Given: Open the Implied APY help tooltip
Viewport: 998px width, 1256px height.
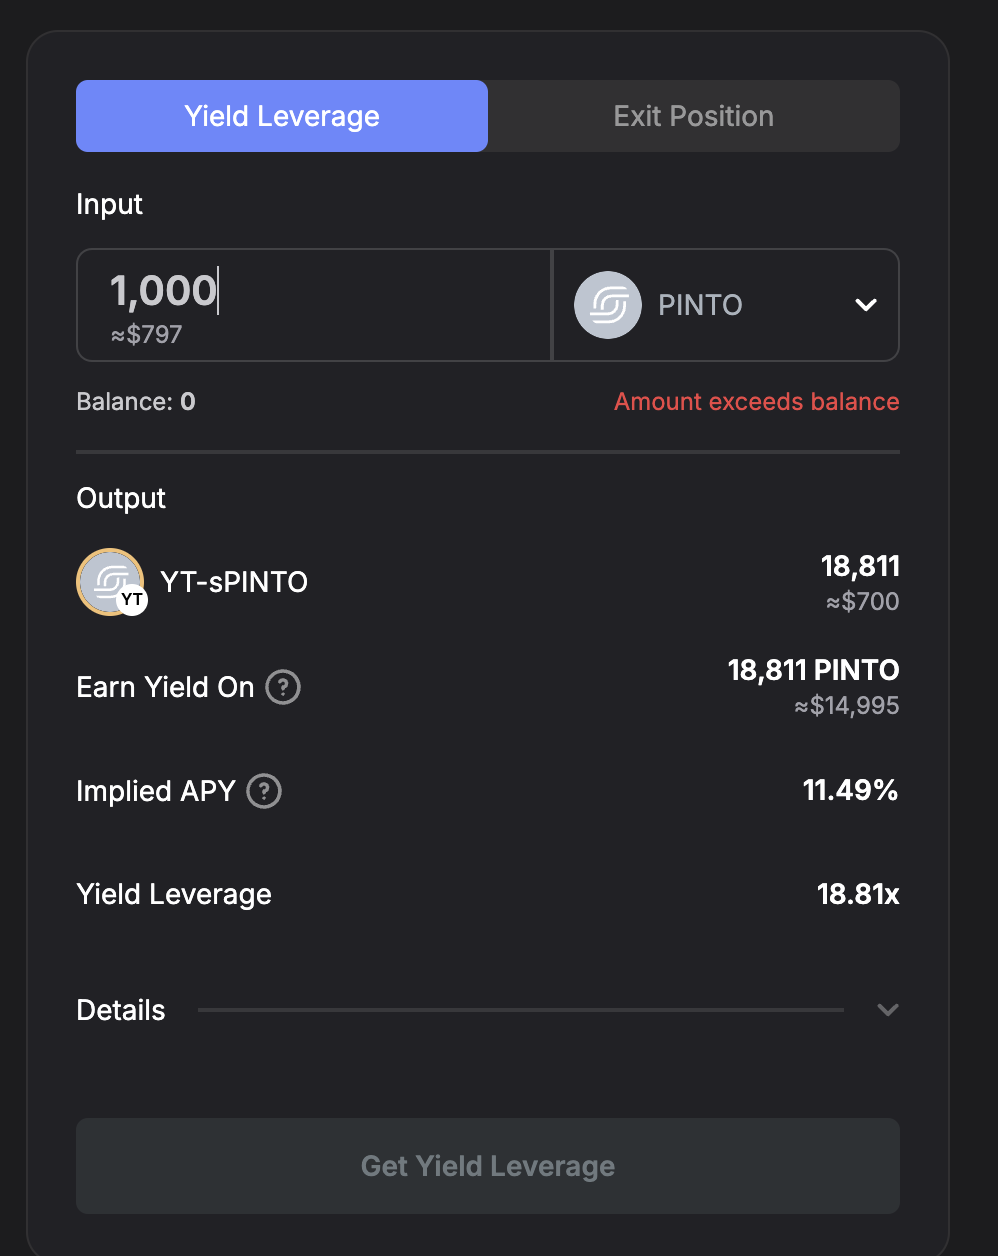Looking at the screenshot, I should click(x=264, y=791).
